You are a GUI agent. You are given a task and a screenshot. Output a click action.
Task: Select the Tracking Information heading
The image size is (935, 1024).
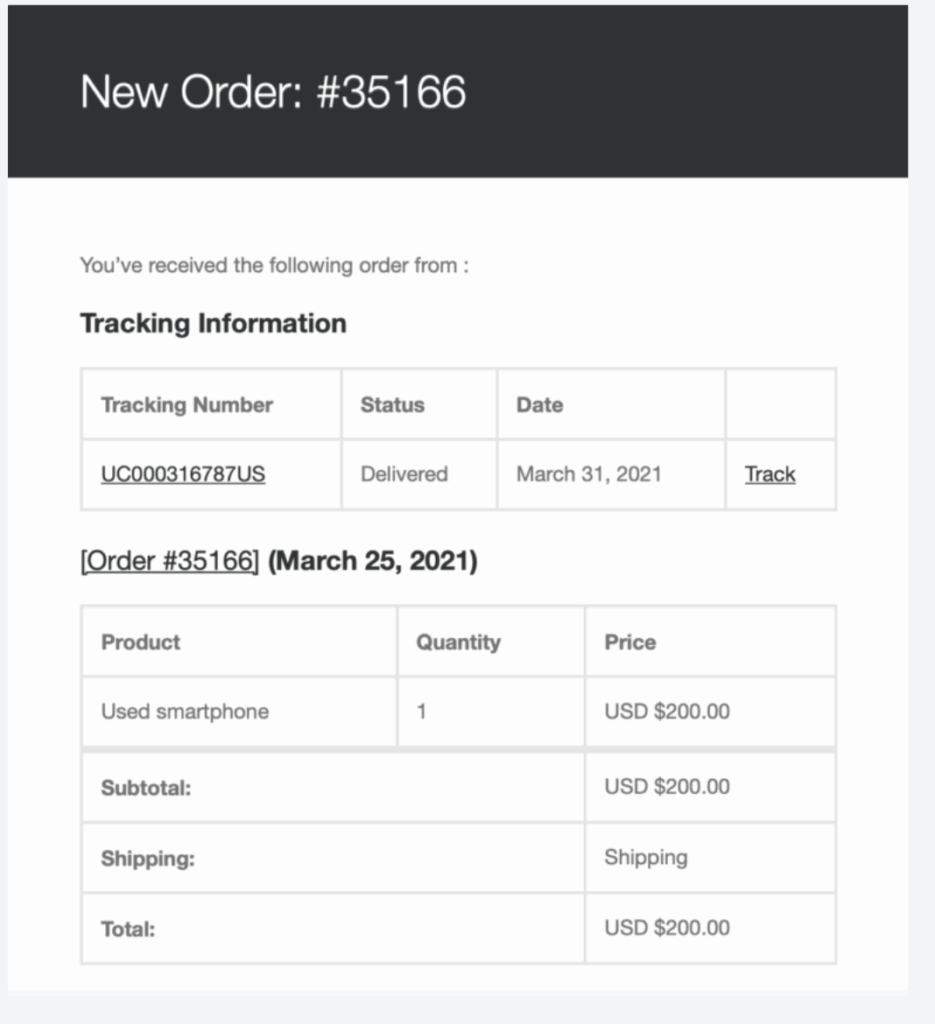pos(213,323)
